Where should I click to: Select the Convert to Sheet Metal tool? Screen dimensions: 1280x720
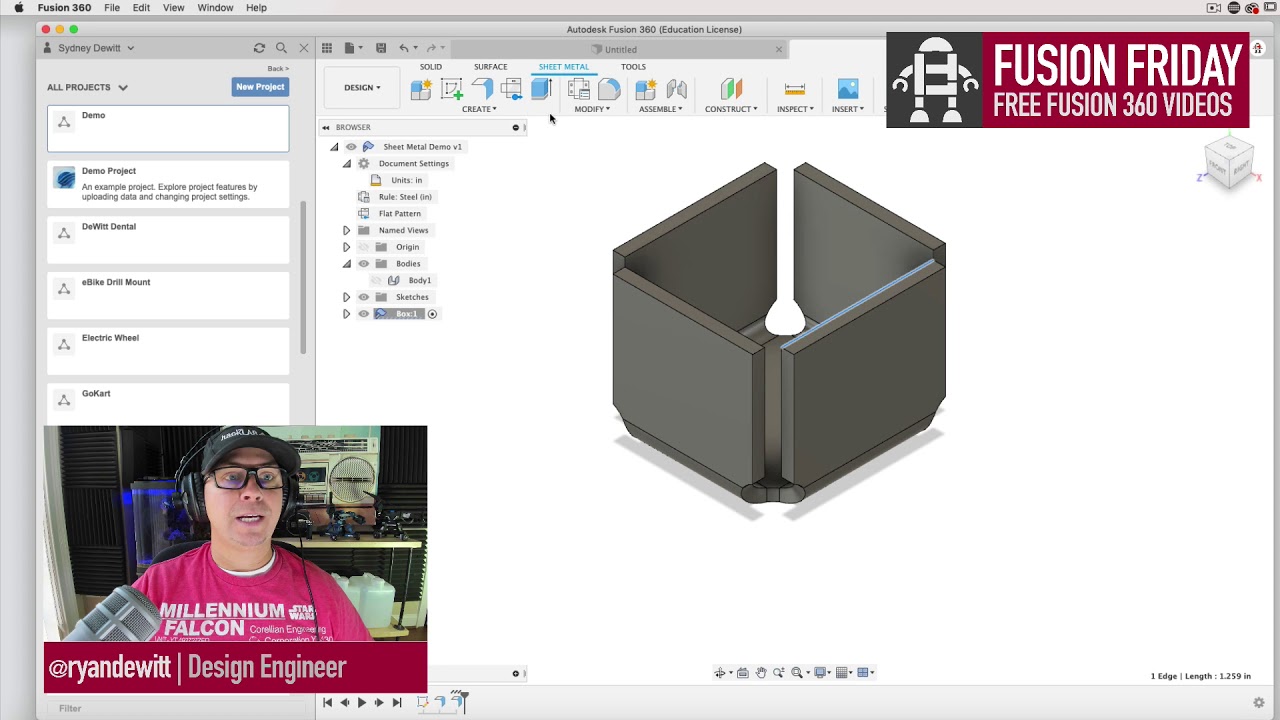tap(541, 90)
